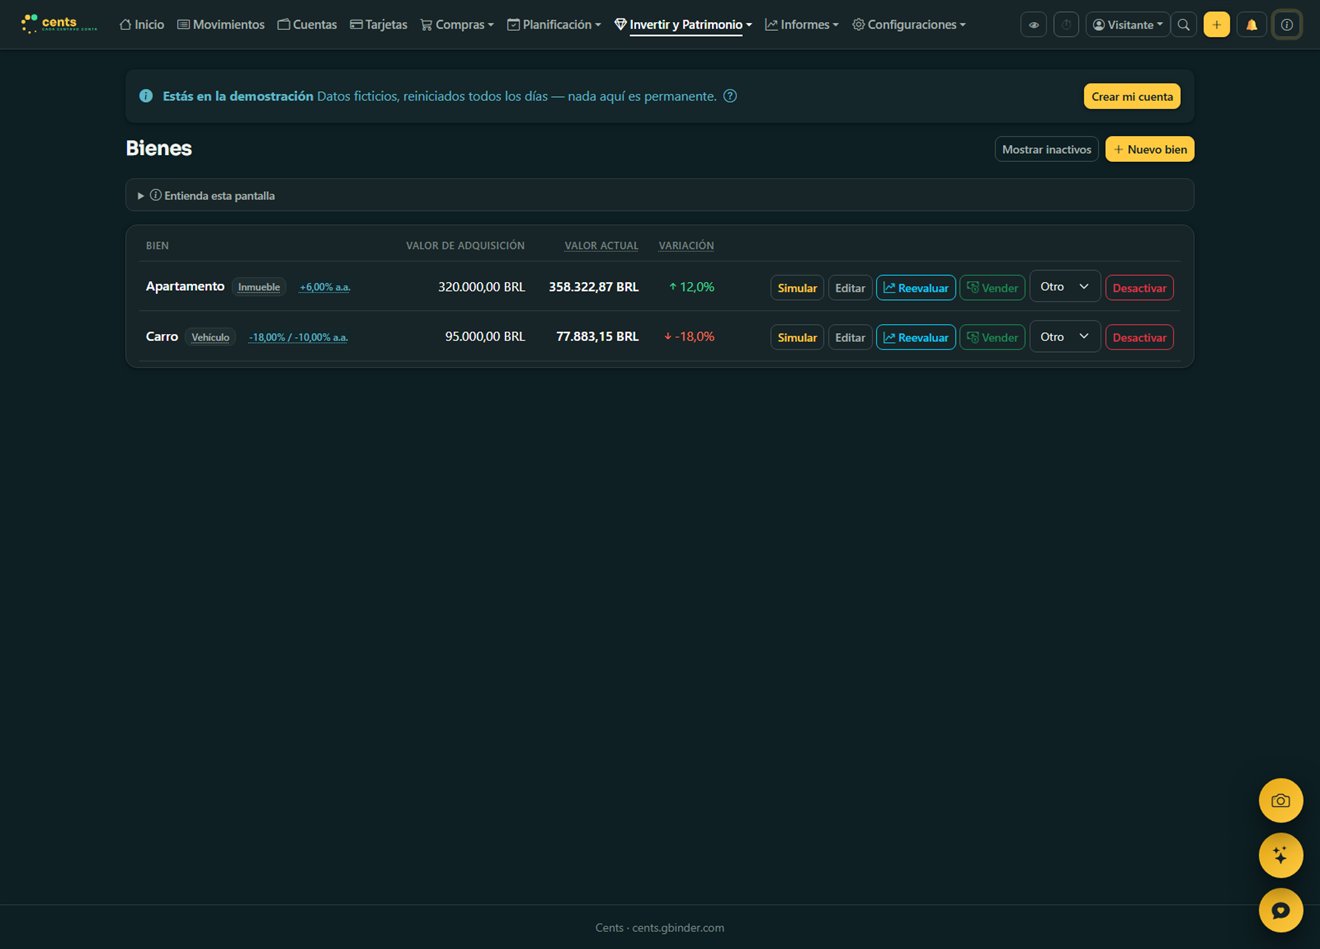Screen dimensions: 1320x949
Task: Open Tarjetas page
Action: (x=379, y=24)
